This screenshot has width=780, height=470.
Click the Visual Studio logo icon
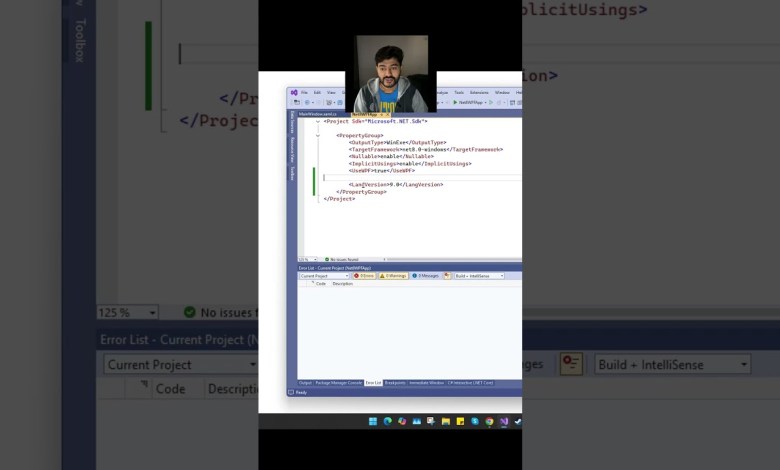(x=294, y=93)
